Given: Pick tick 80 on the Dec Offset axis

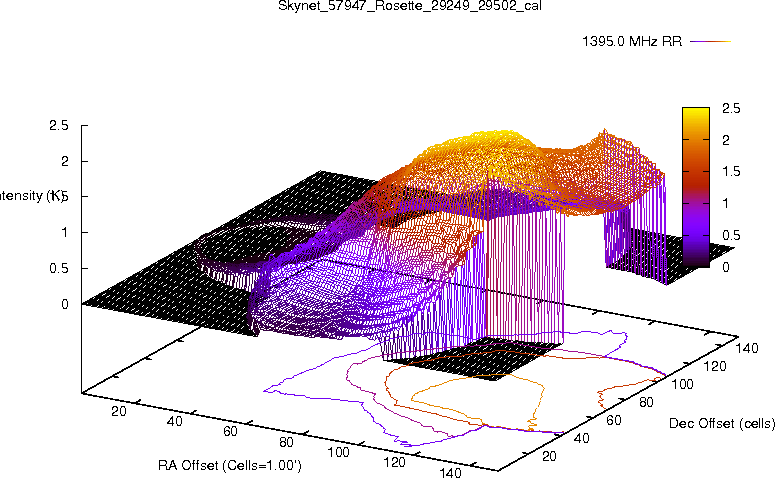Looking at the screenshot, I should [646, 402].
